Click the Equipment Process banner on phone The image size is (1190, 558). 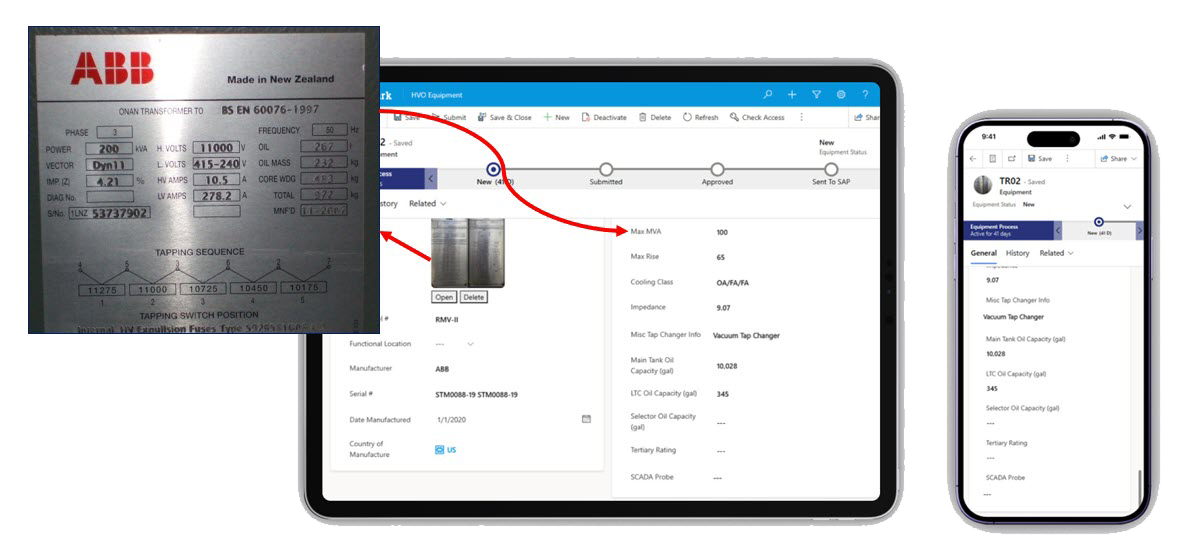point(1009,230)
